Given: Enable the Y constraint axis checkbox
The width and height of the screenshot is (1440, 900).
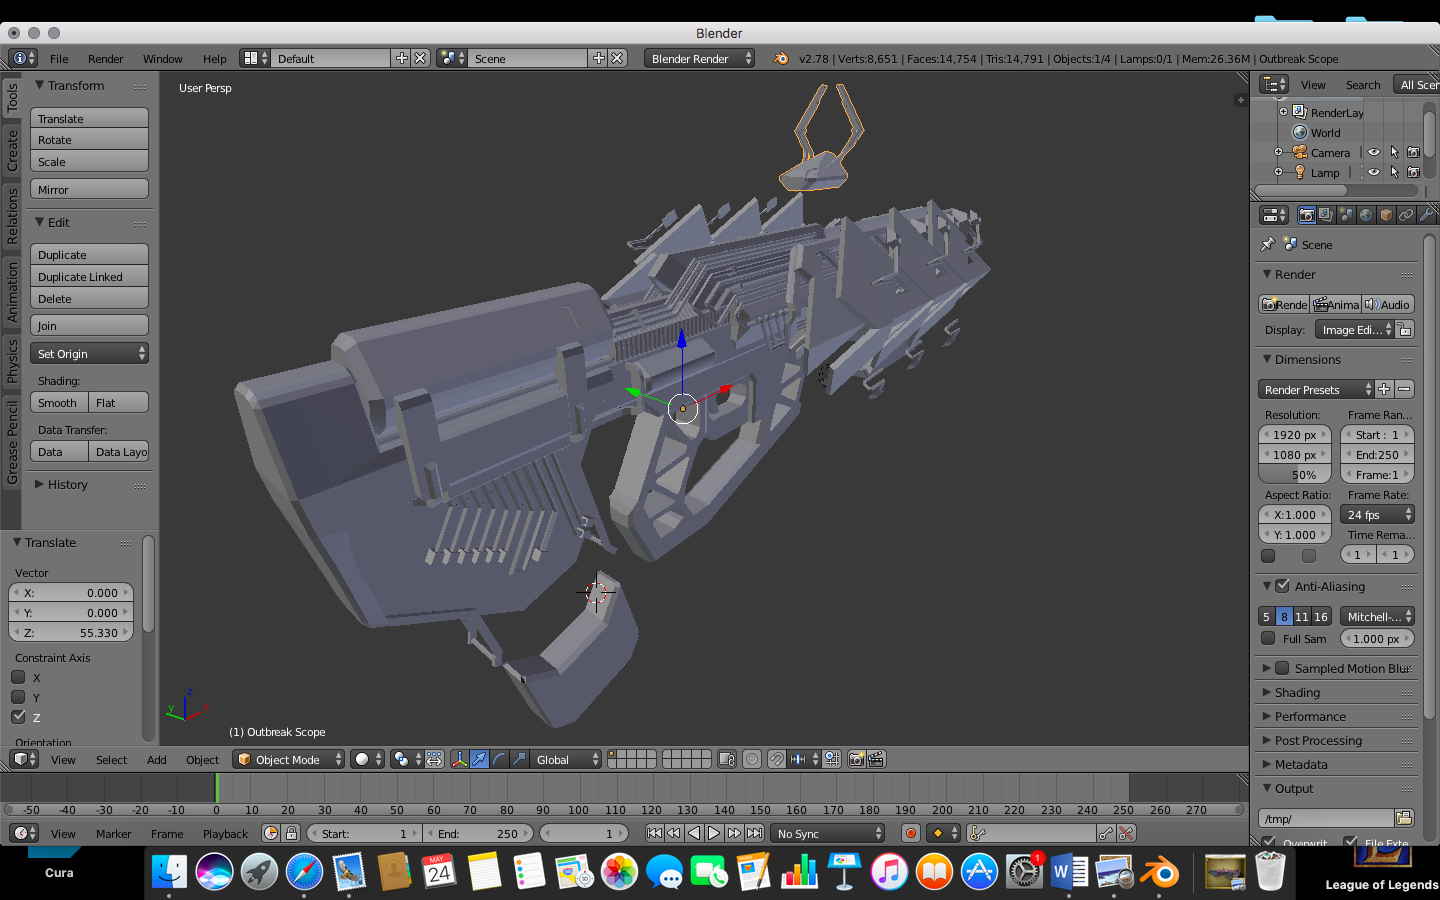Looking at the screenshot, I should tap(18, 697).
